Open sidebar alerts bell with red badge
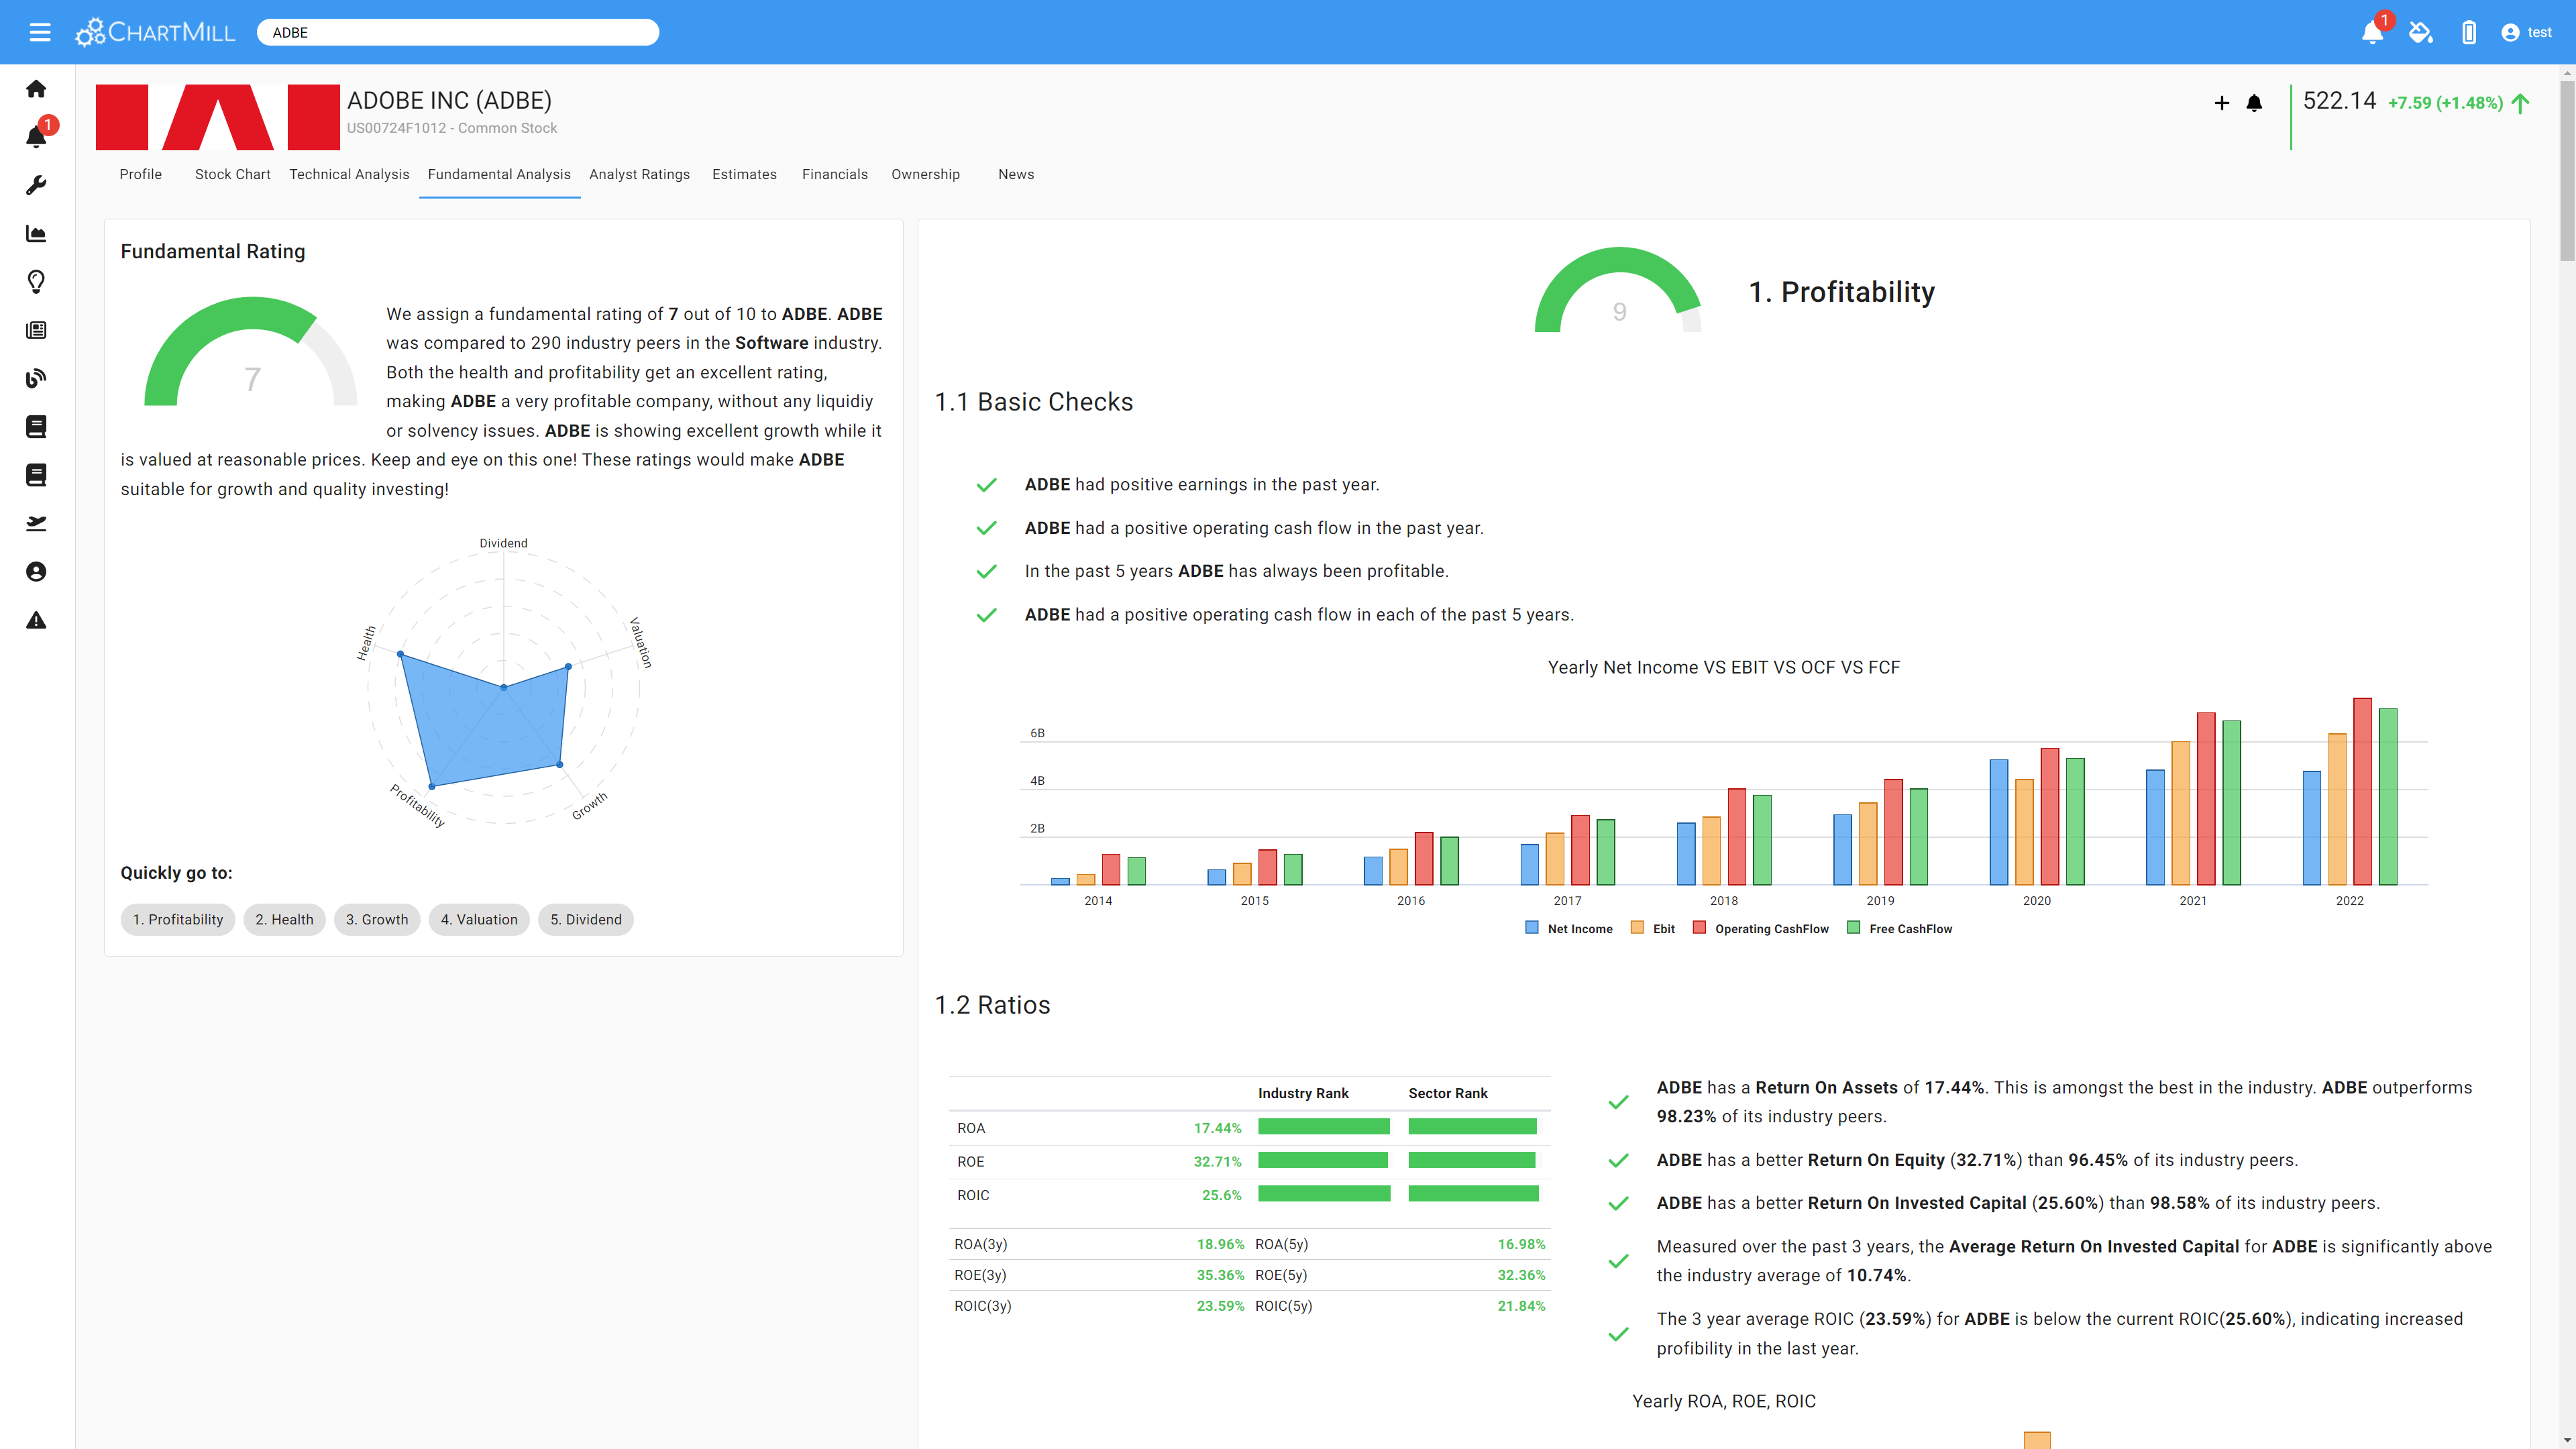This screenshot has width=2576, height=1449. [36, 137]
